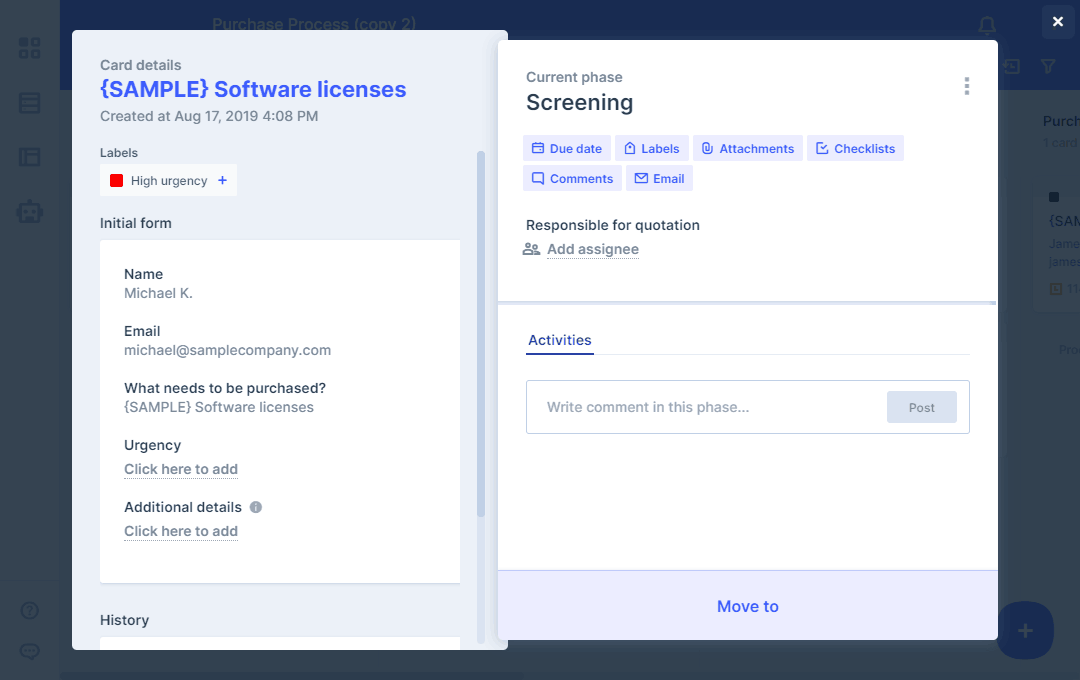
Task: Expand the Move to phase selector
Action: click(747, 606)
